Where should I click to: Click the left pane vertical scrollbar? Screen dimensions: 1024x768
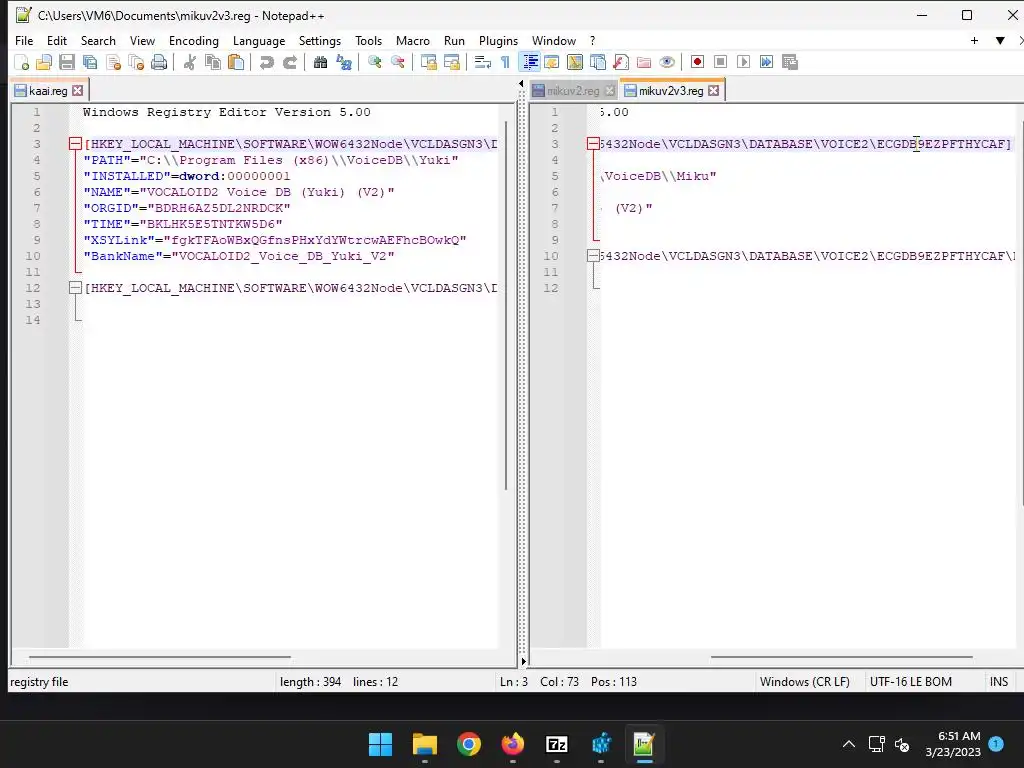click(506, 305)
